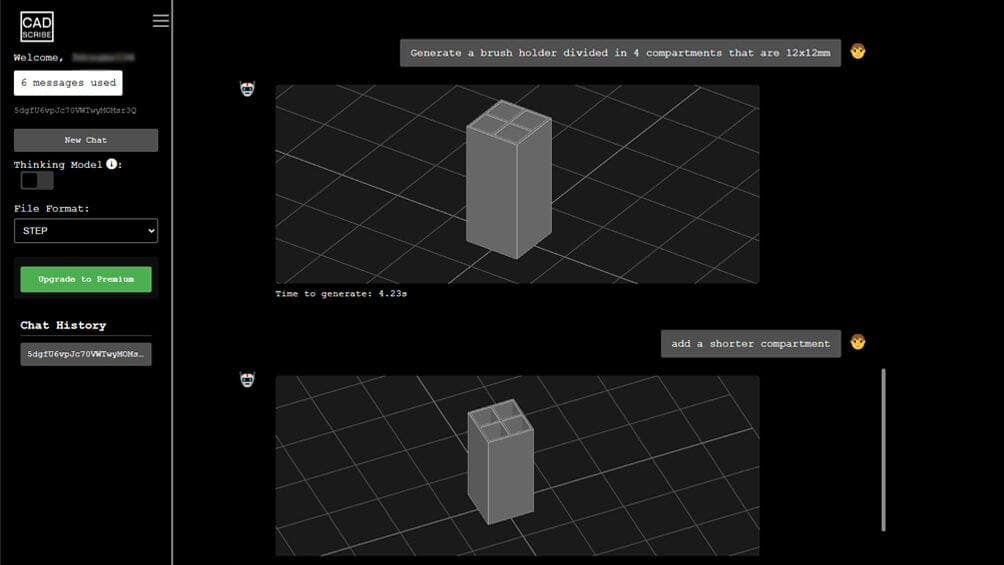The height and width of the screenshot is (565, 1004).
Task: Open chat history entry 5dgfU6vpJc70VWTwyMOHs
Action: click(86, 354)
